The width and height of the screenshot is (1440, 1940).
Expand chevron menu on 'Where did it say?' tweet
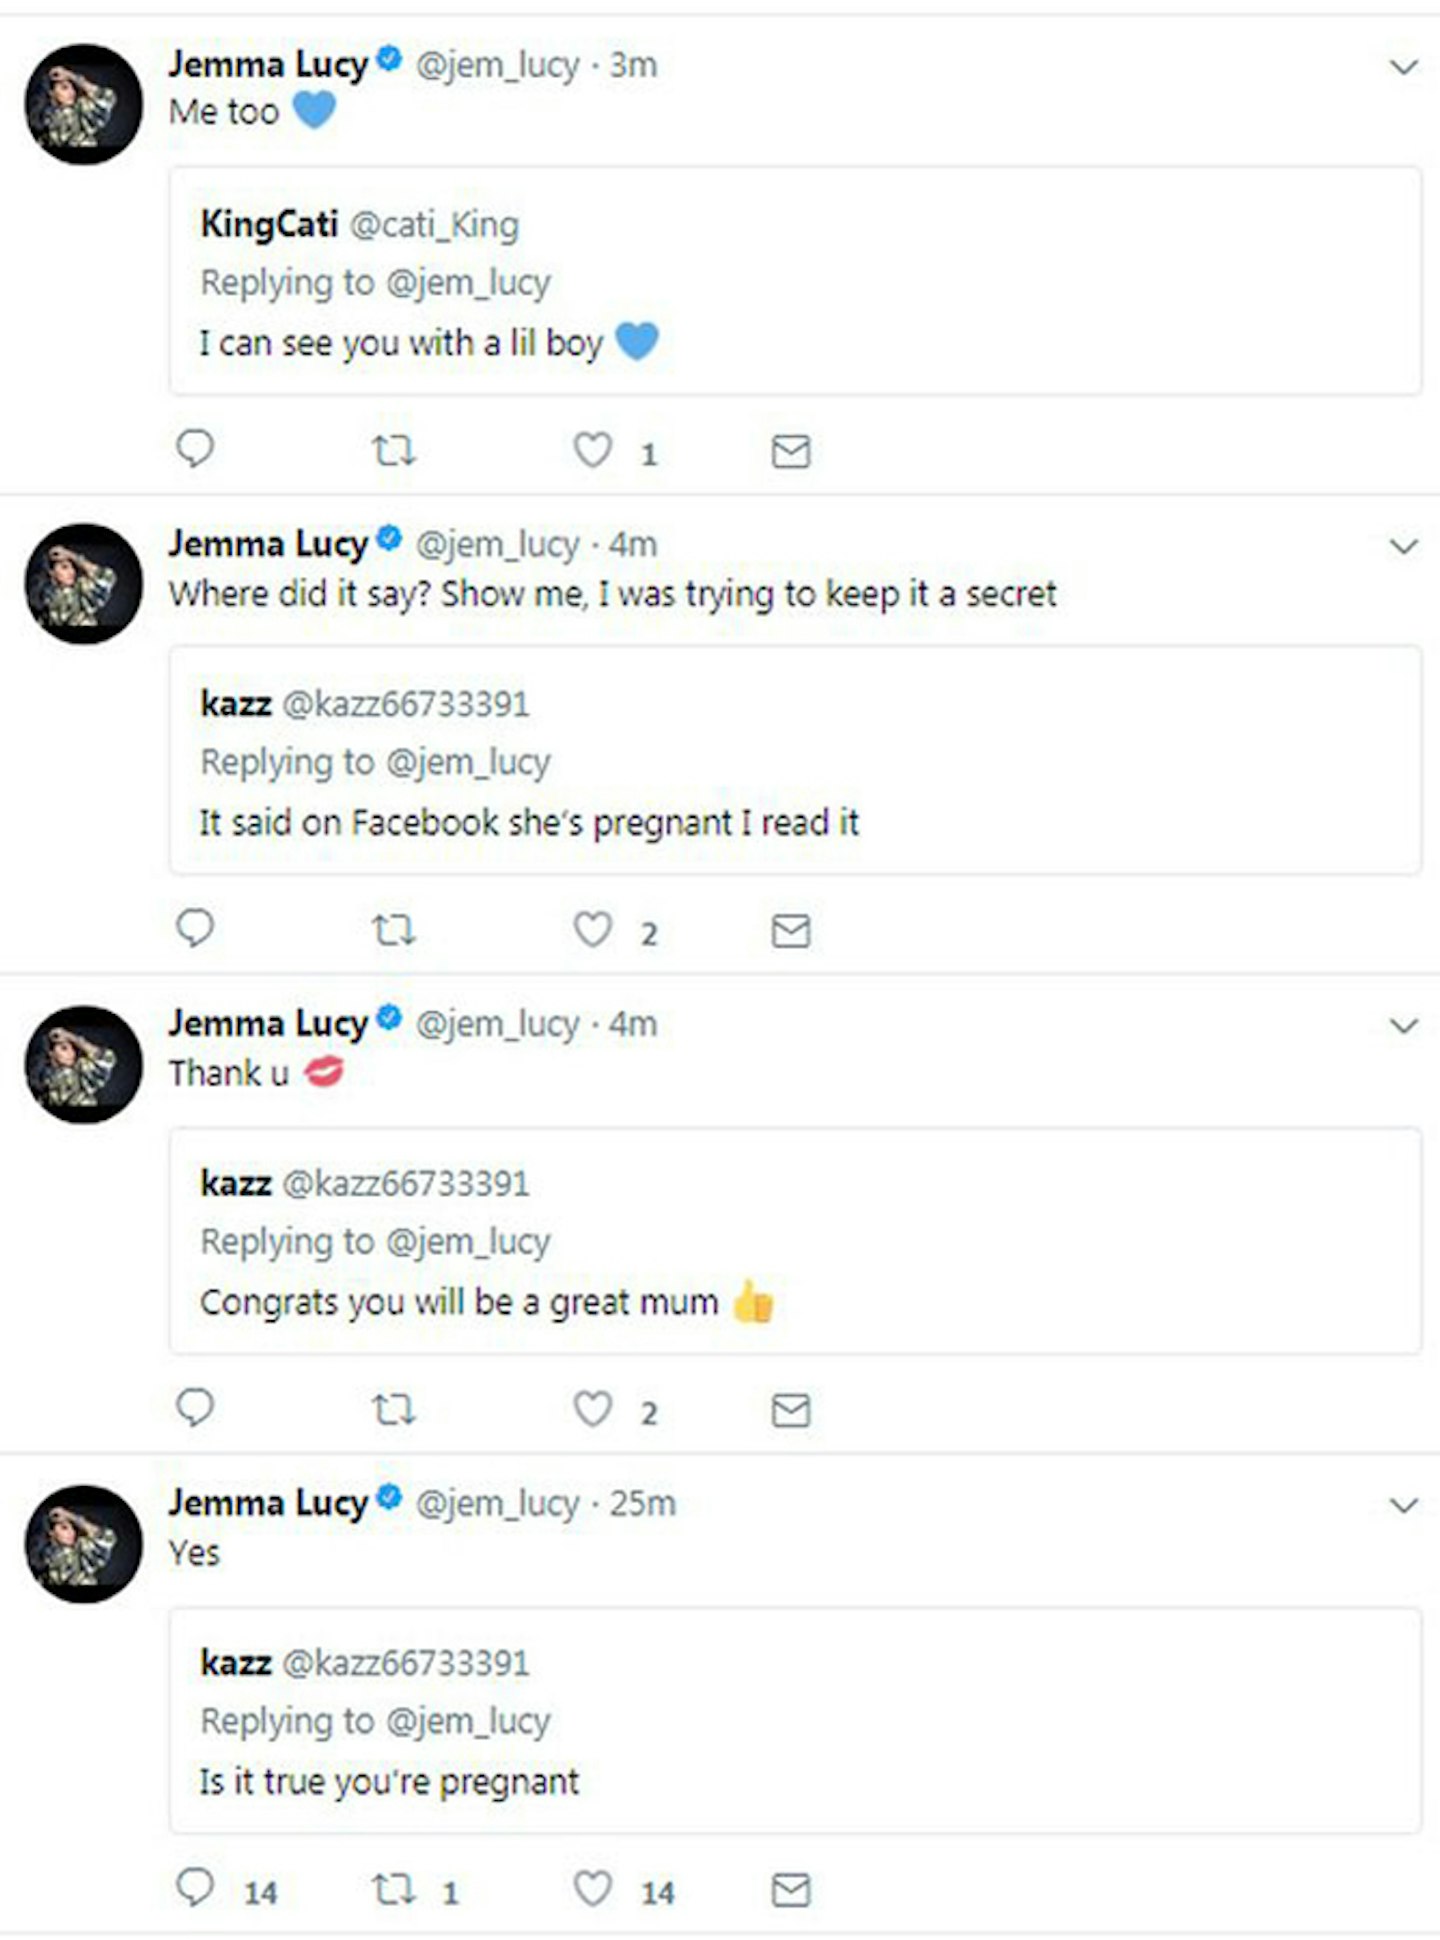1404,546
